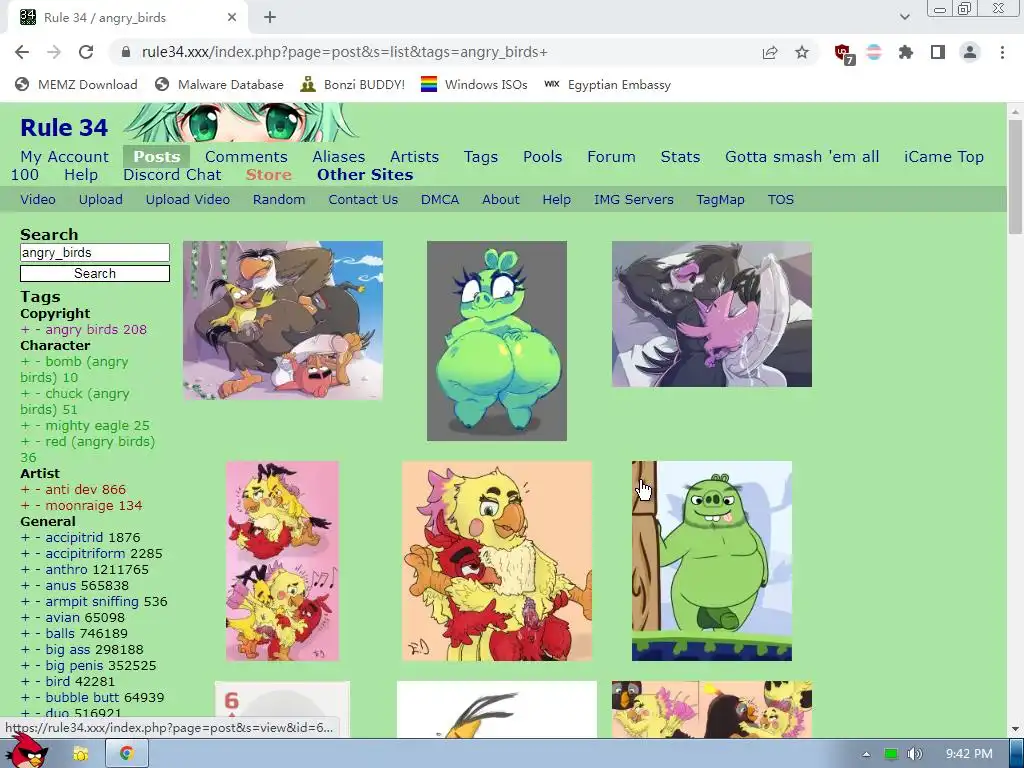Screen dimensions: 1024x768
Task: Open the Aliases page
Action: [338, 157]
